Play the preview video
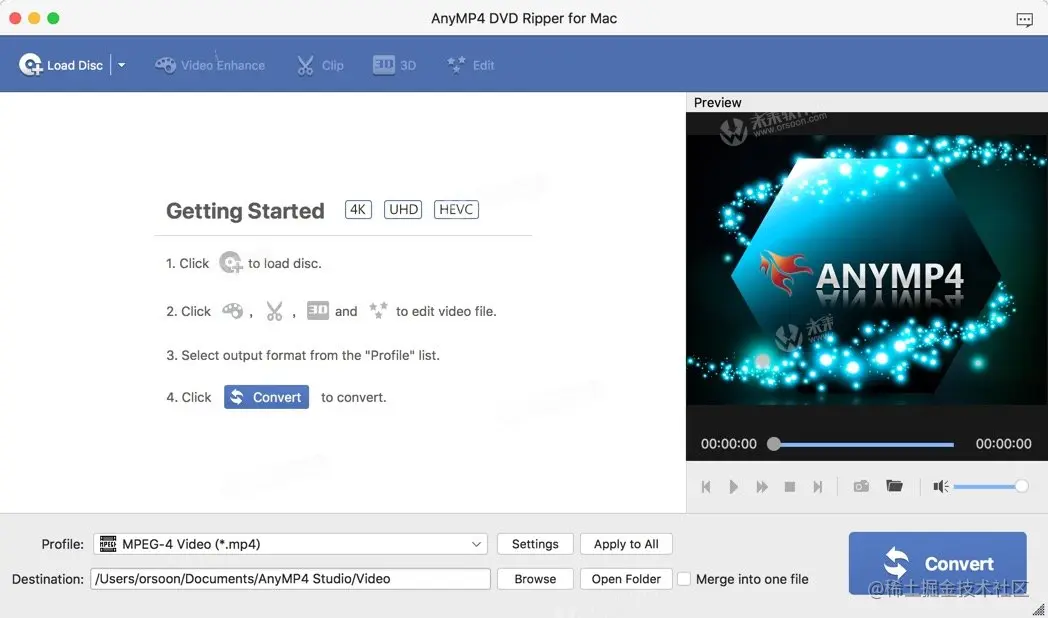Image resolution: width=1048 pixels, height=618 pixels. click(x=733, y=486)
